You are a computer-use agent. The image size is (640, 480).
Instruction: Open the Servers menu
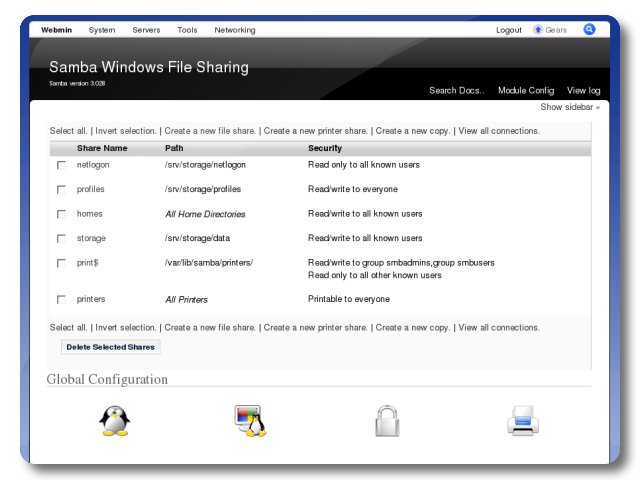[x=146, y=30]
